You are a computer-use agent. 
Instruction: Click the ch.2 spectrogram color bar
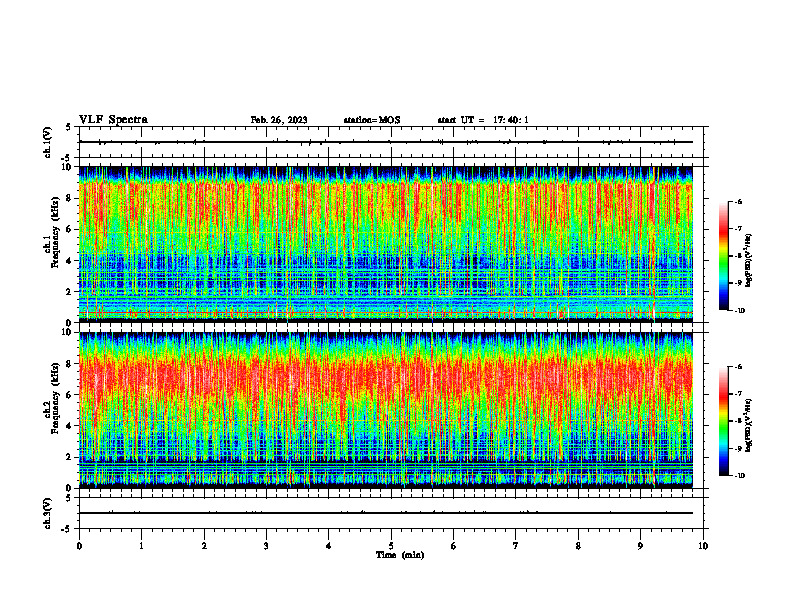point(723,421)
